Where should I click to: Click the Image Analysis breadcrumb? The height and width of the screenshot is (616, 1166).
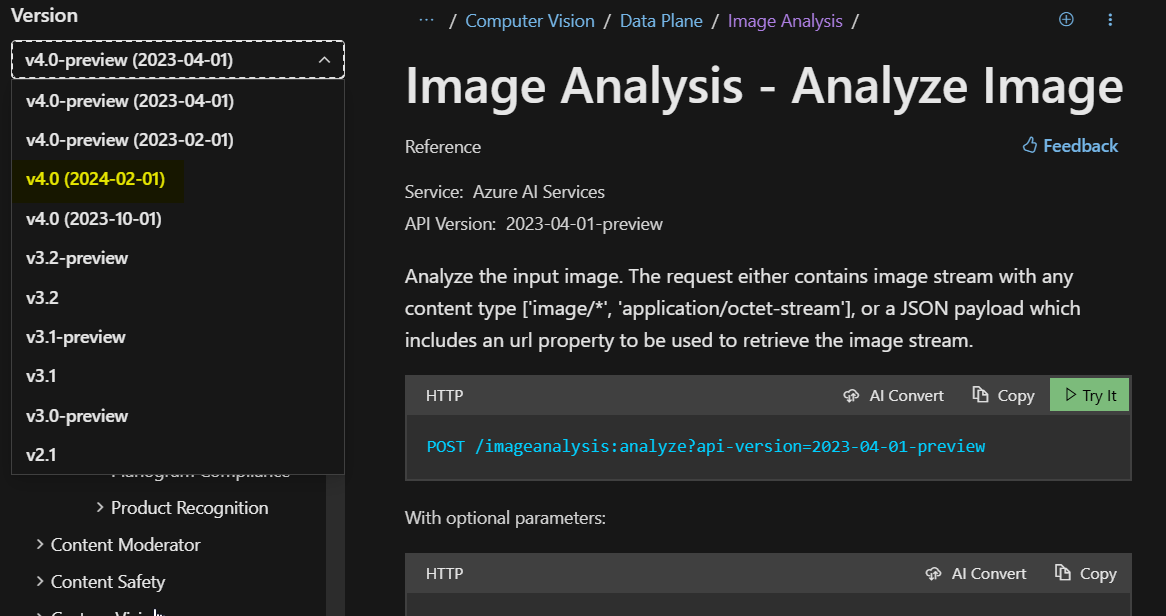785,20
